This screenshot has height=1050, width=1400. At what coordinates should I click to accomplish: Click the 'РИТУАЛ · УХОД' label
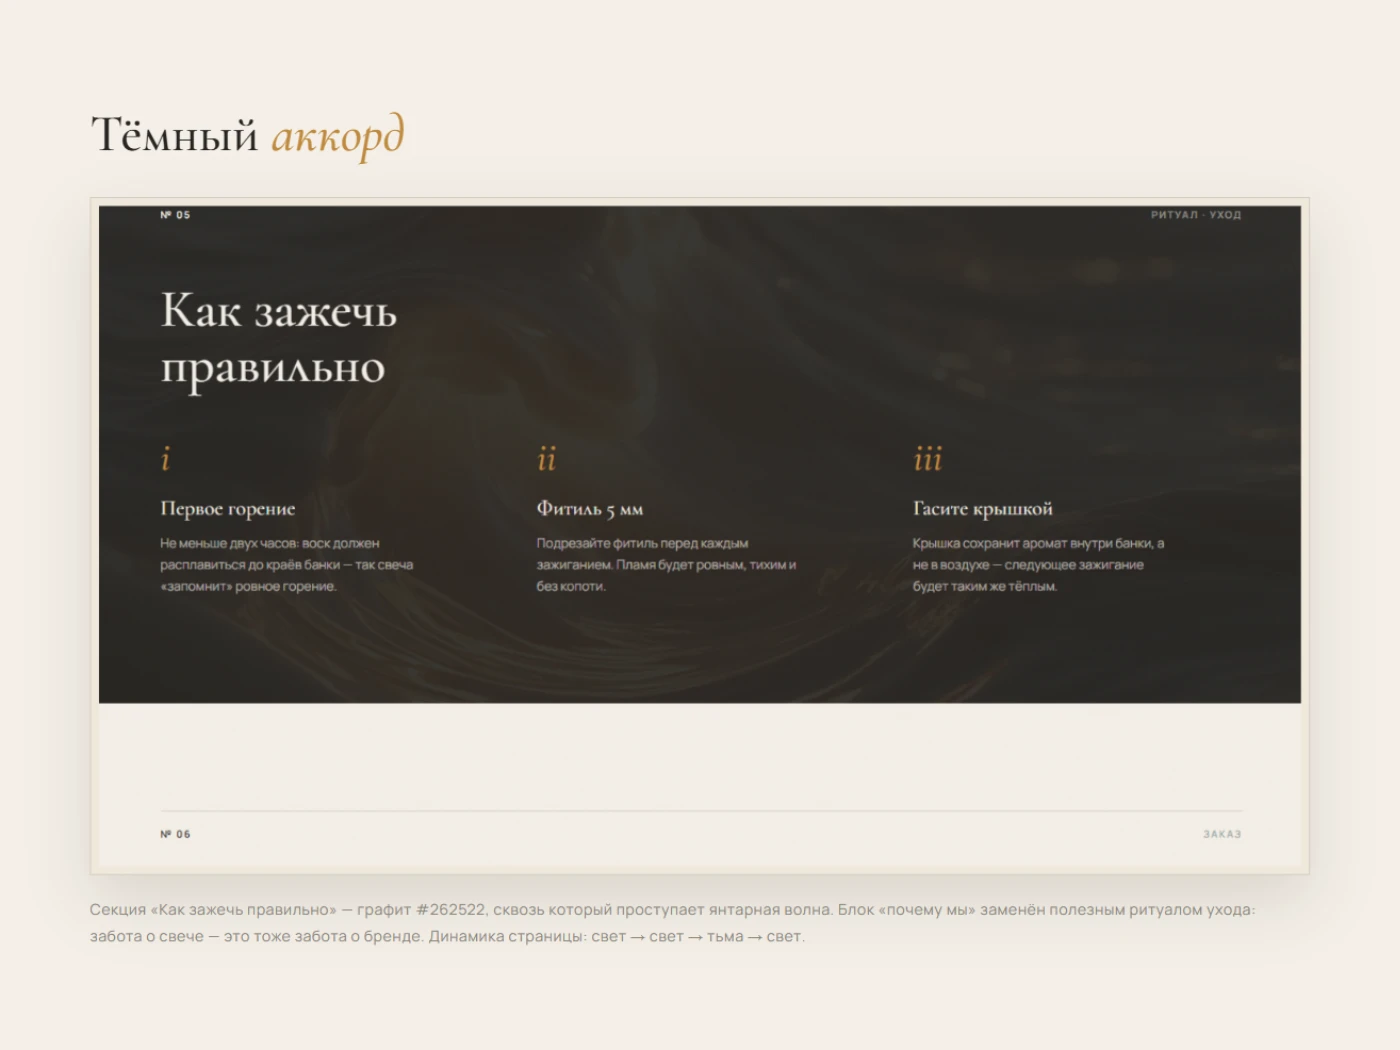coord(1196,215)
